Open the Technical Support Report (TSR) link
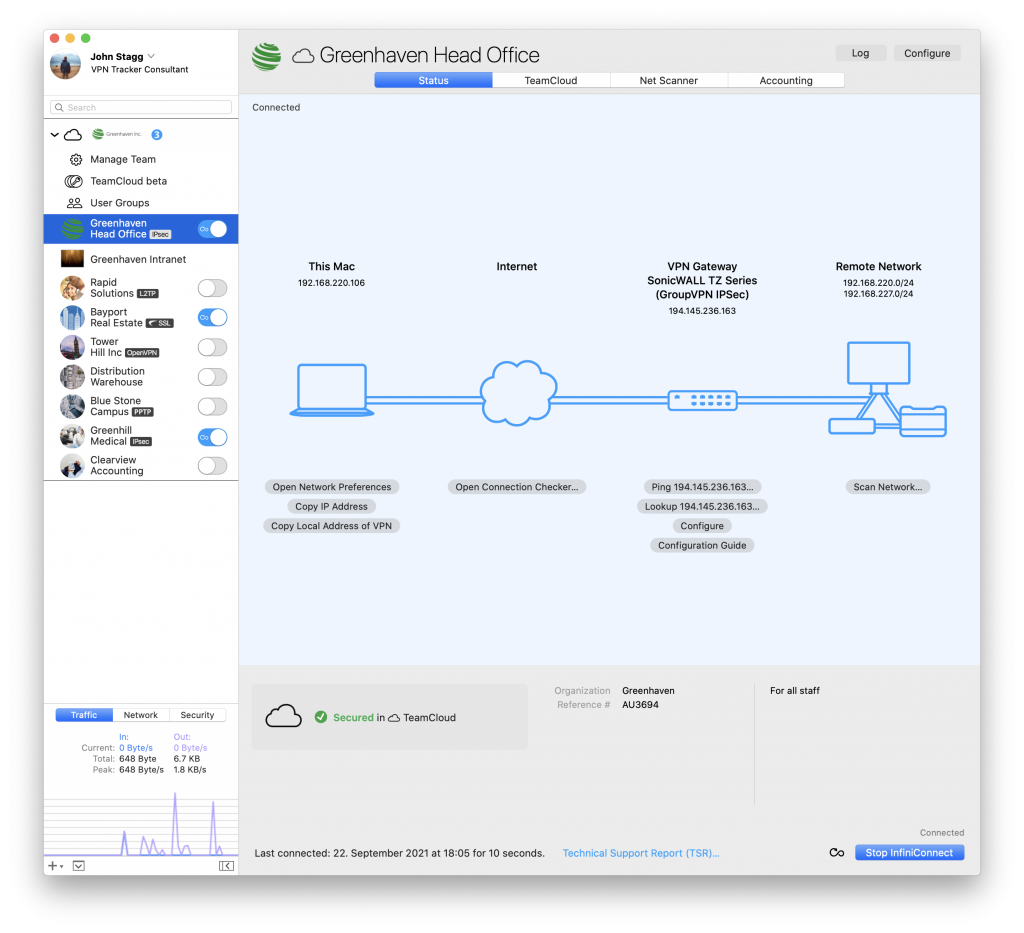 click(641, 853)
